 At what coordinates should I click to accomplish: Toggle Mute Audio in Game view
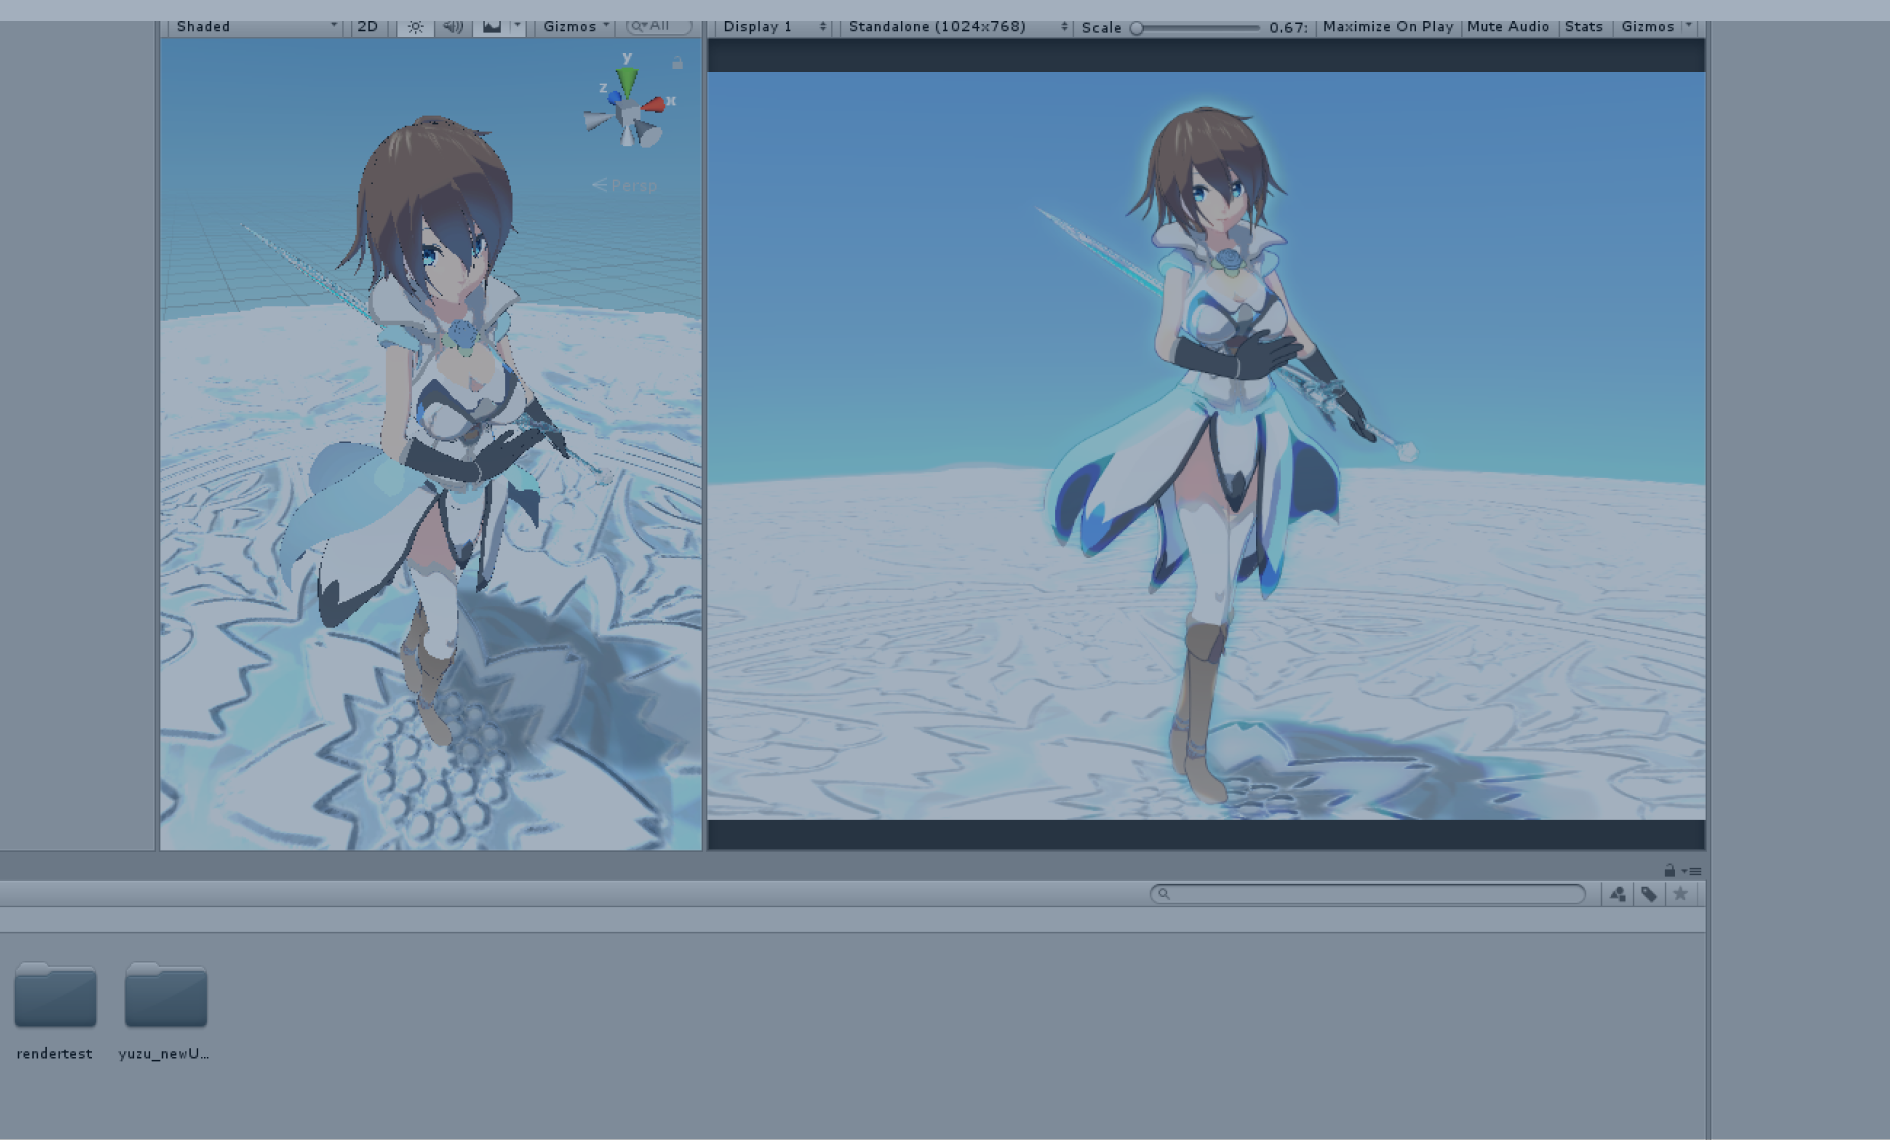pos(1507,27)
